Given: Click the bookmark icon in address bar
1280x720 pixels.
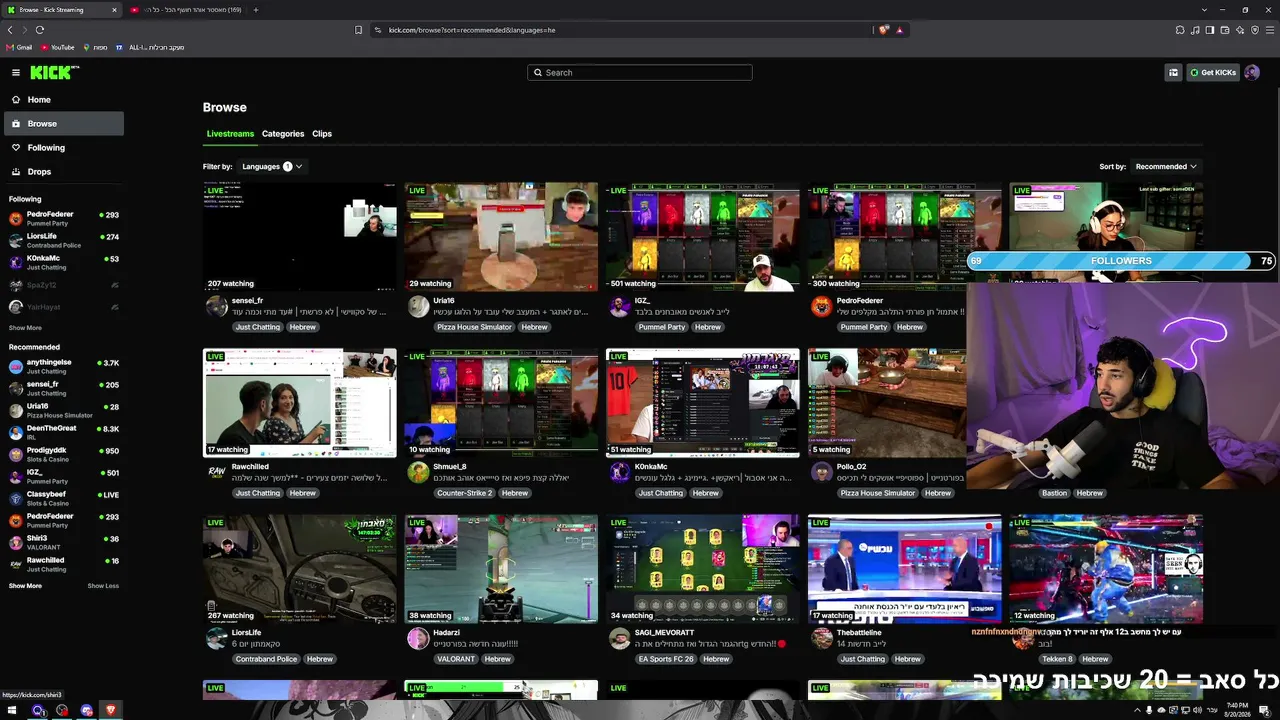Looking at the screenshot, I should [359, 30].
